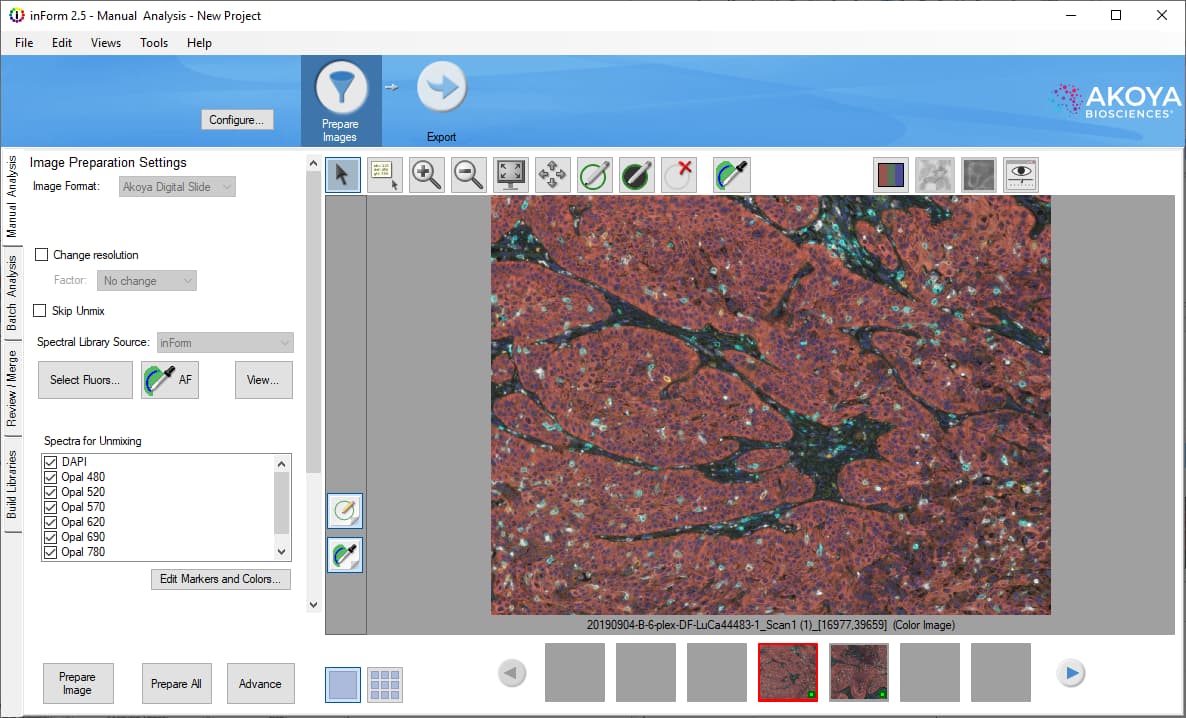This screenshot has width=1186, height=718.
Task: Activate the Pan image tool
Action: [x=552, y=175]
